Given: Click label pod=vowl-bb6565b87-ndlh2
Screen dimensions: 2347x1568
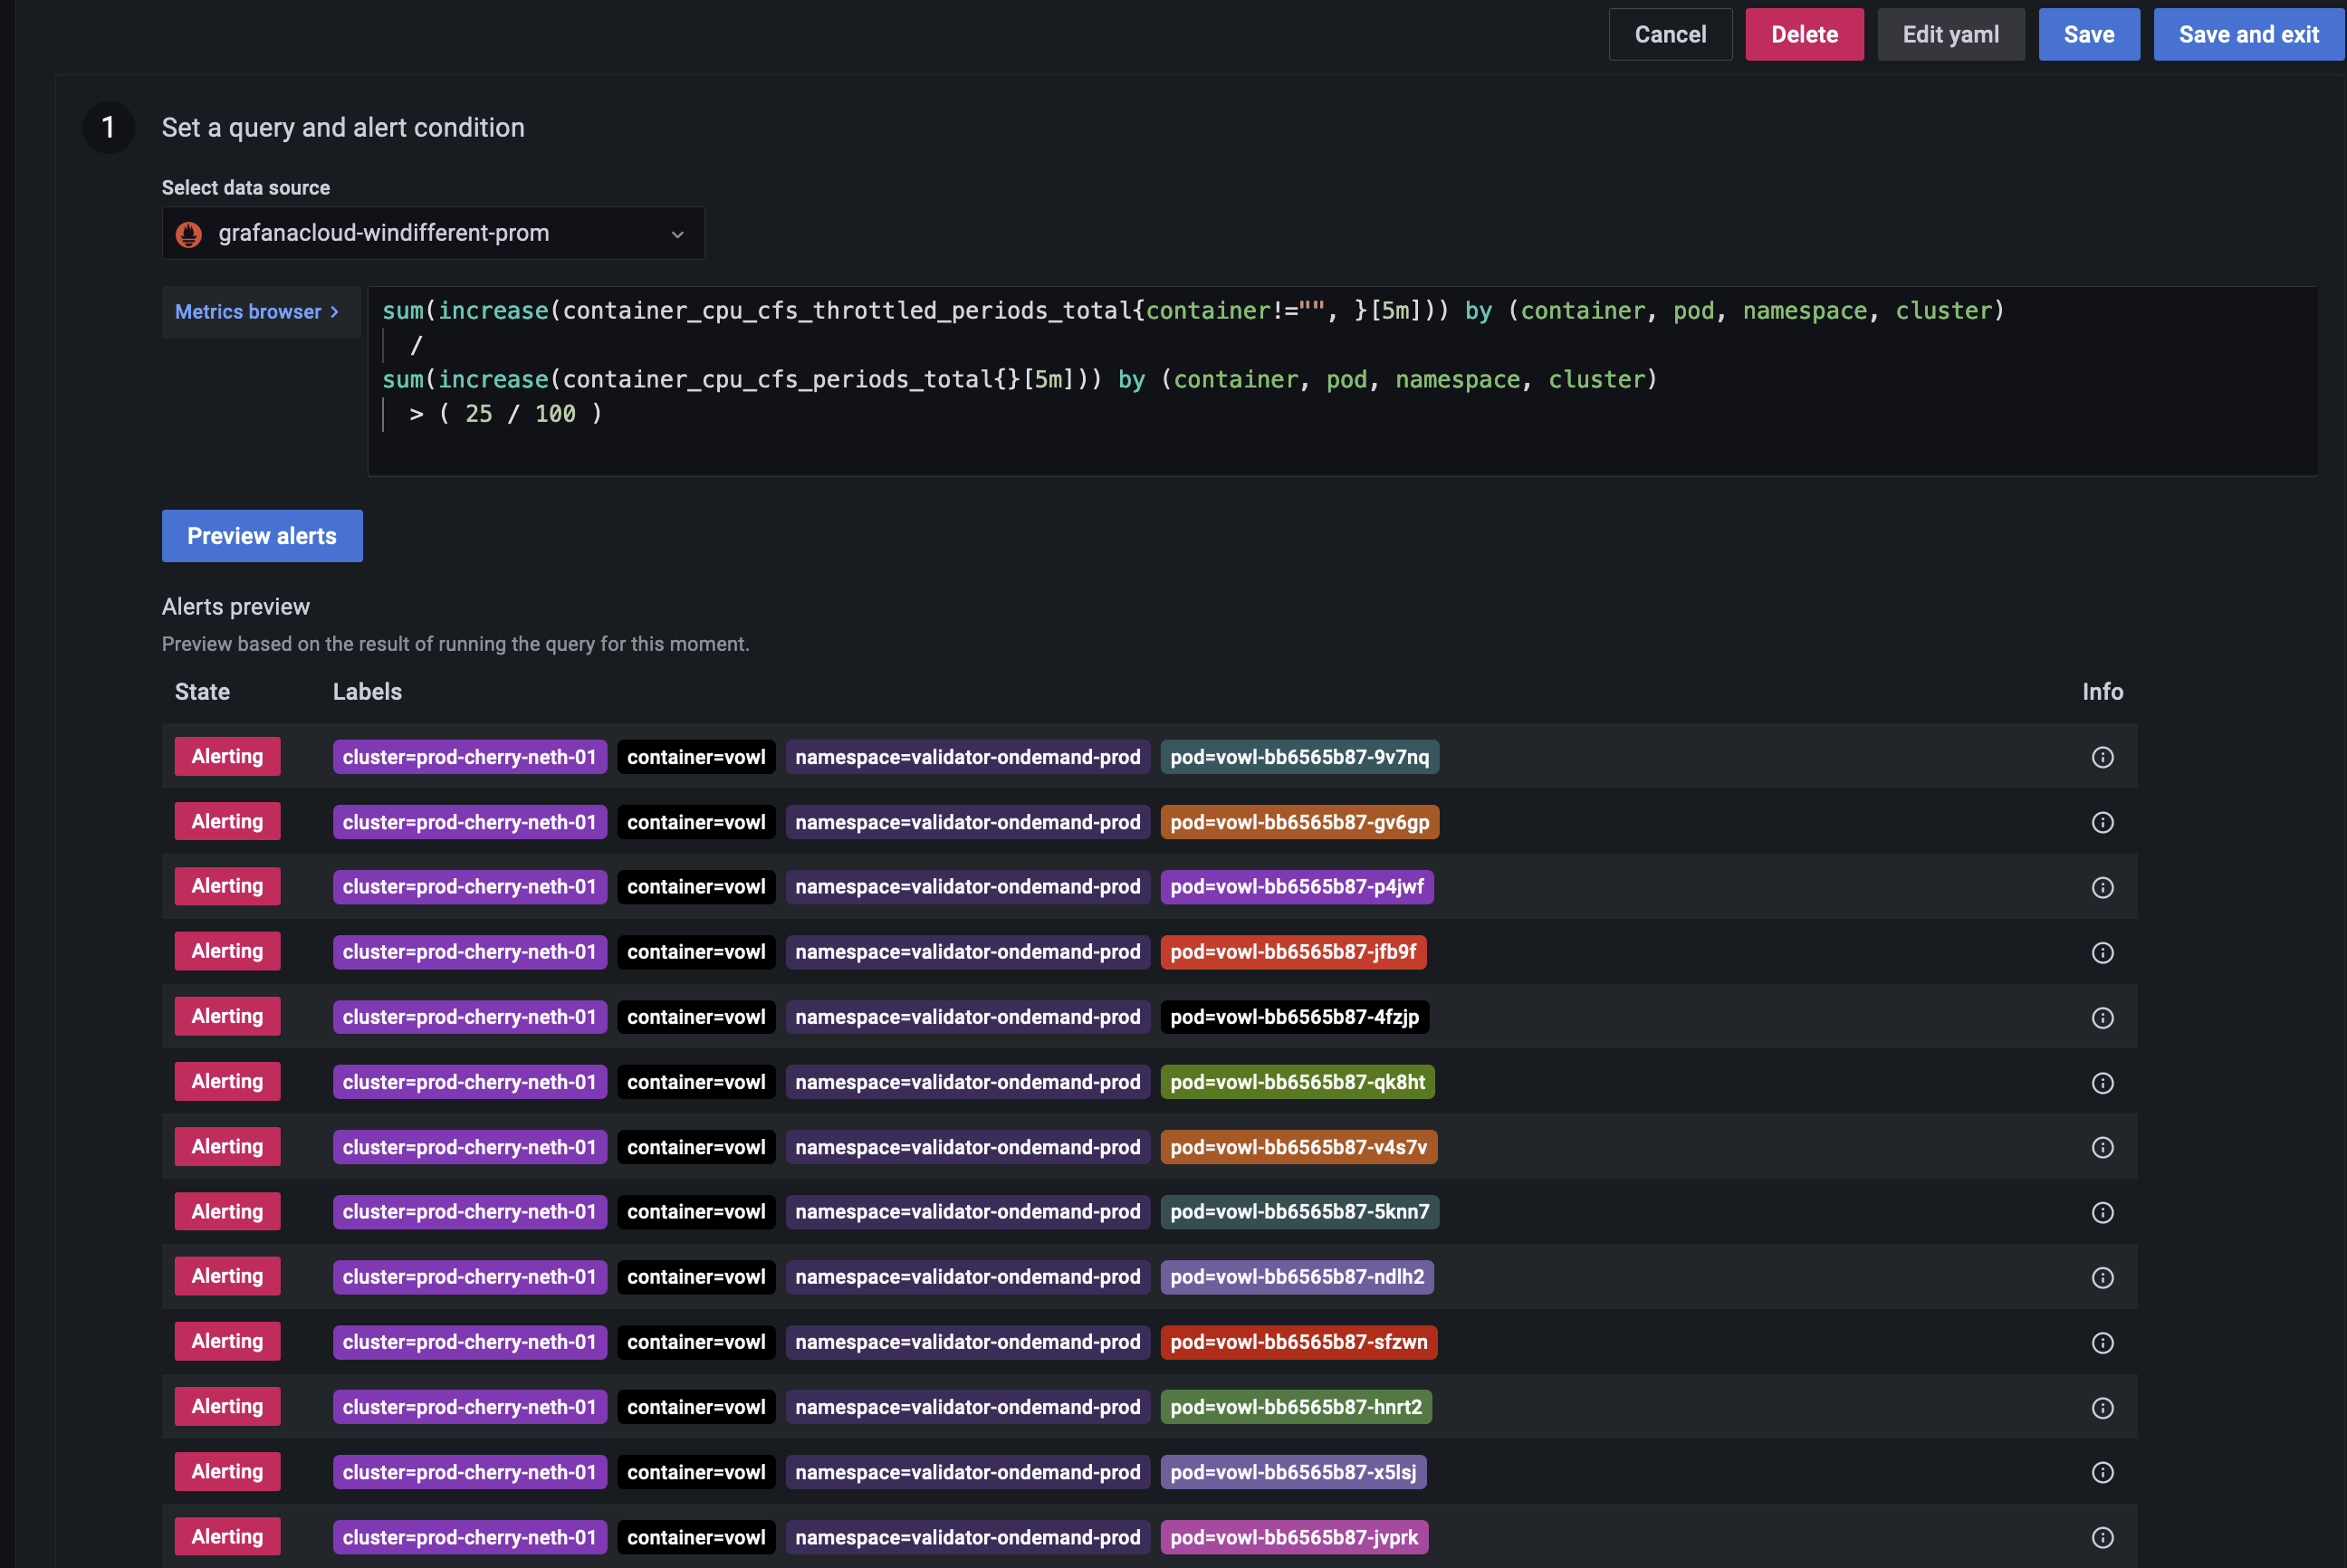Looking at the screenshot, I should pyautogui.click(x=1297, y=1277).
